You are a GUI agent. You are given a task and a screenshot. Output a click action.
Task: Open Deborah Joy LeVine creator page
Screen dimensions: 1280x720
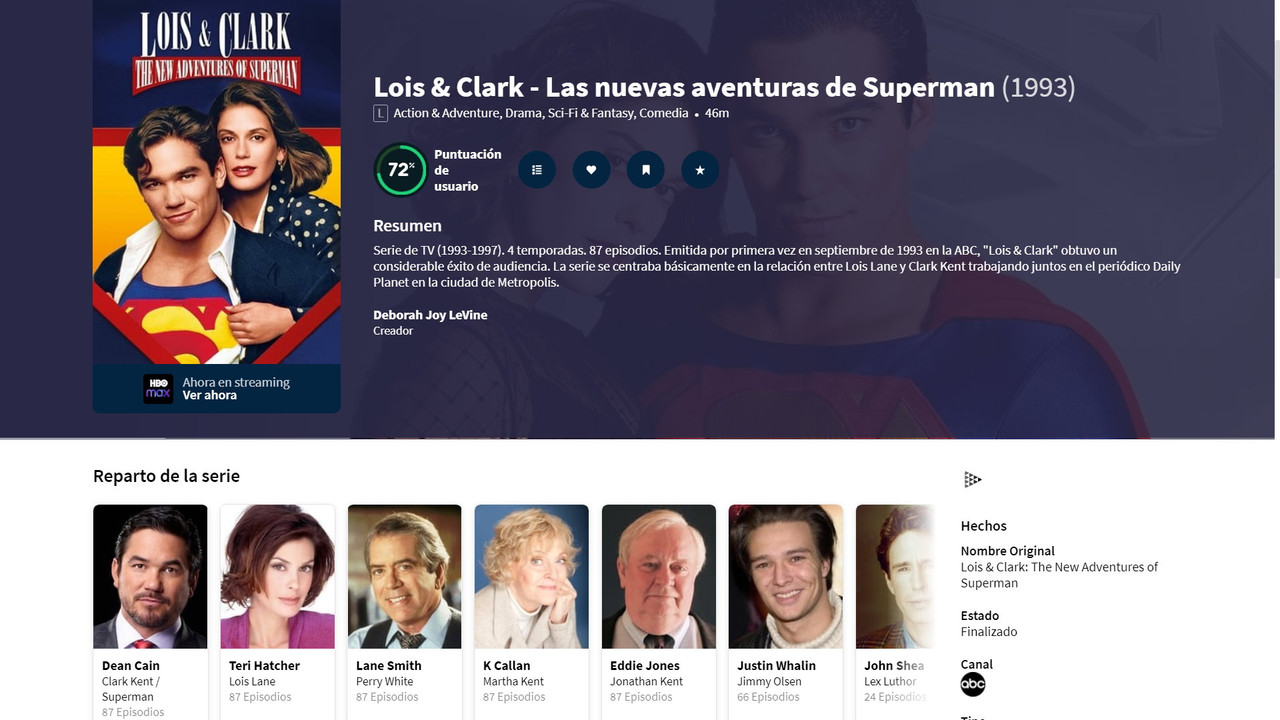point(430,315)
